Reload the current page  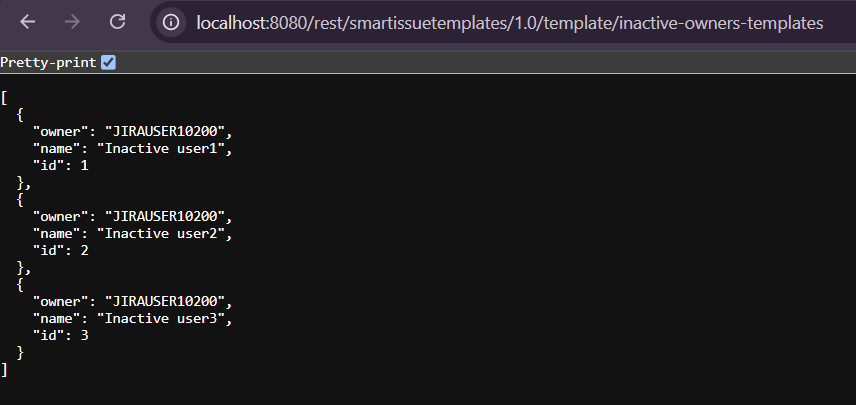coord(117,22)
